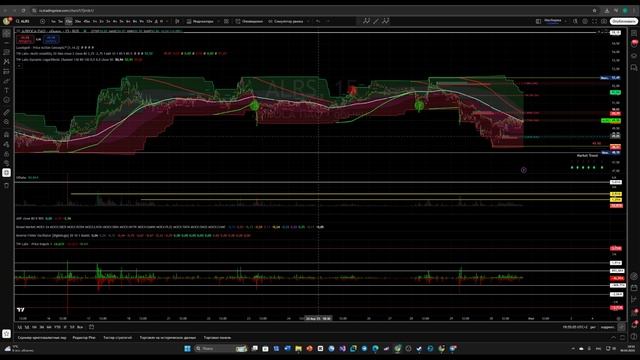Toggle hide all drawings
Image resolution: width=640 pixels, height=360 pixels.
7,163
